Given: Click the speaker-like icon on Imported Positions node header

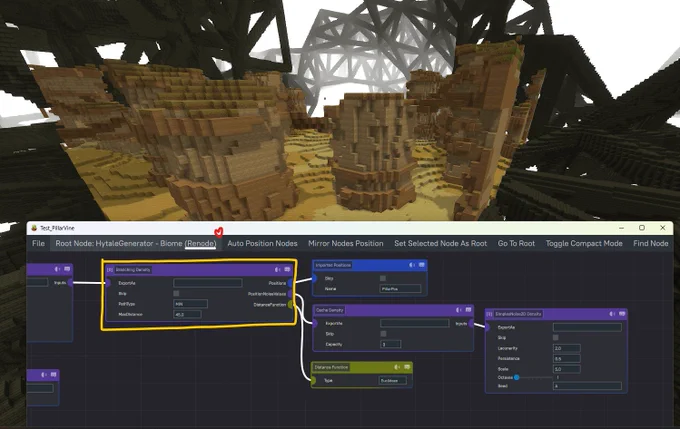Looking at the screenshot, I should tap(412, 265).
